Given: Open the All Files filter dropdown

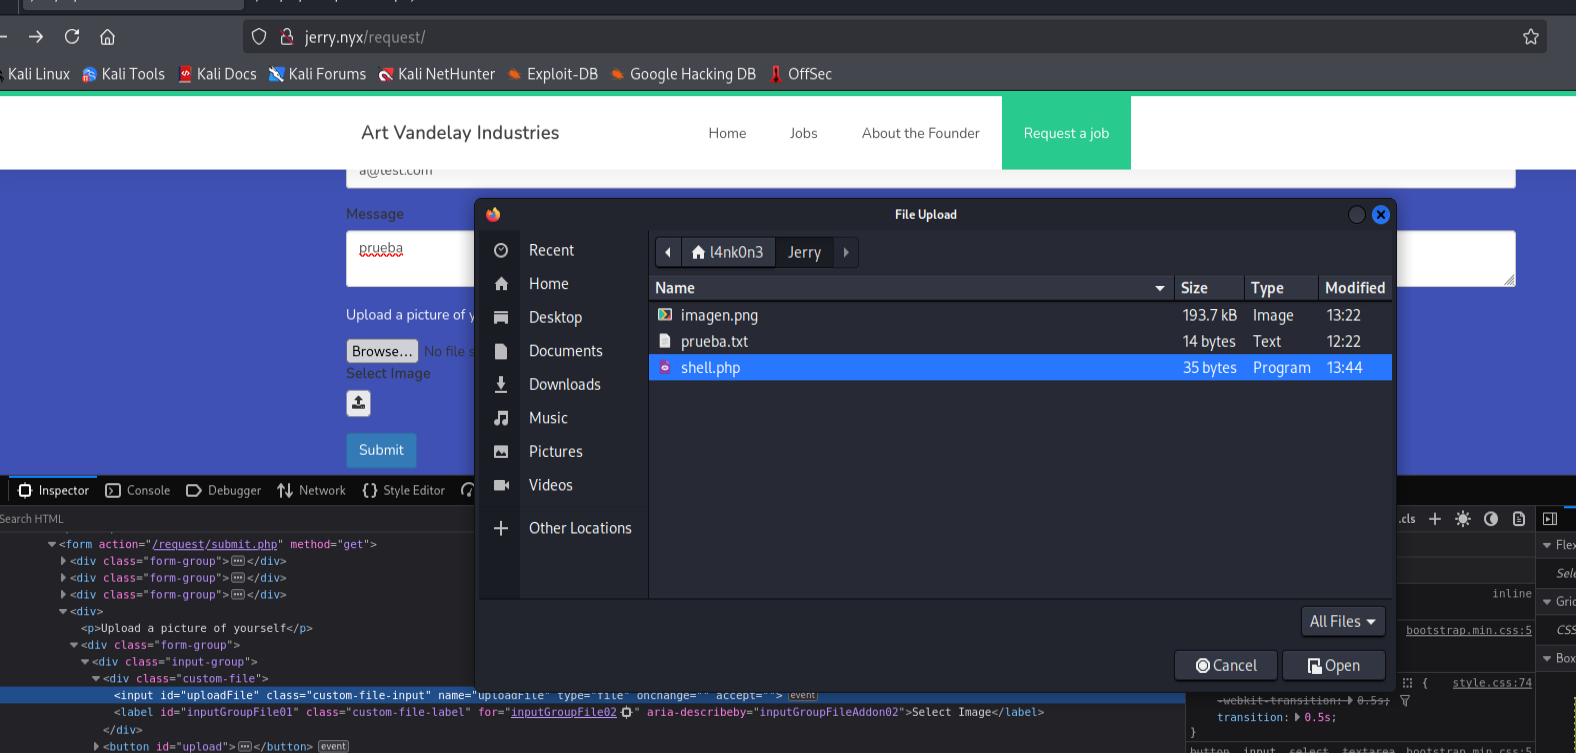Looking at the screenshot, I should (x=1342, y=622).
